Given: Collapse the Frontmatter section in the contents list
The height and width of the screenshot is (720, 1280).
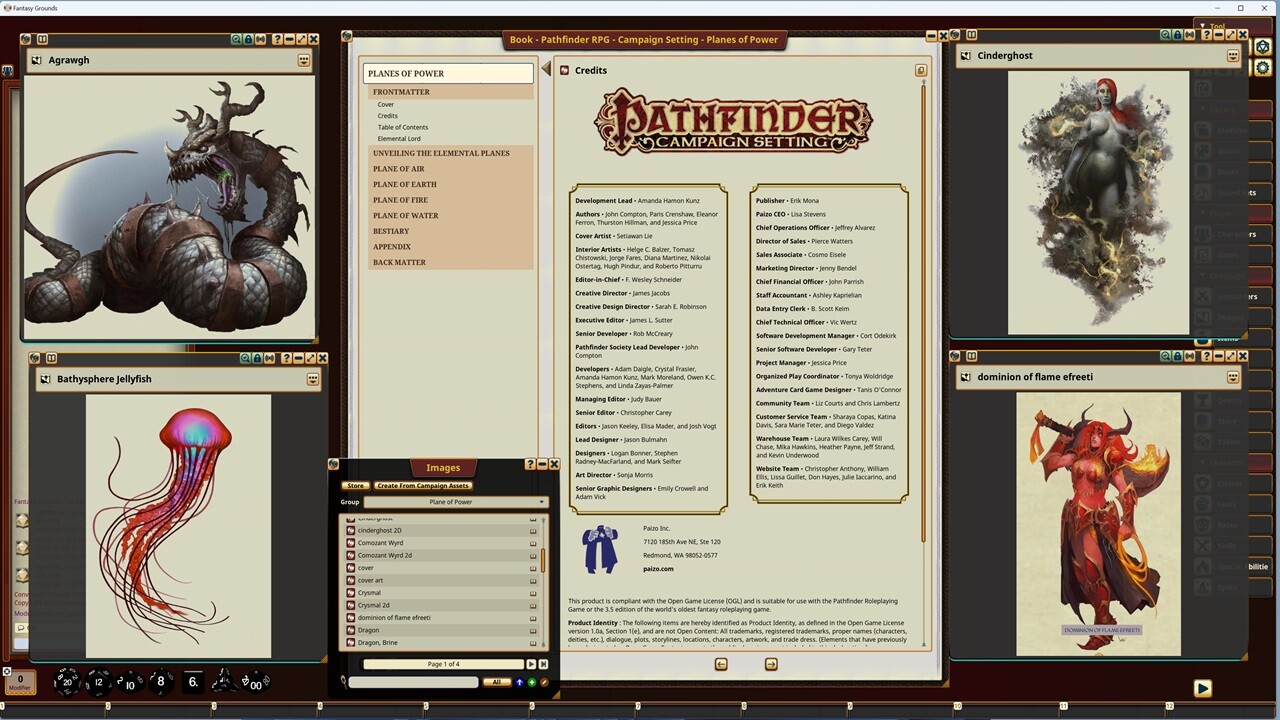Looking at the screenshot, I should (x=401, y=92).
